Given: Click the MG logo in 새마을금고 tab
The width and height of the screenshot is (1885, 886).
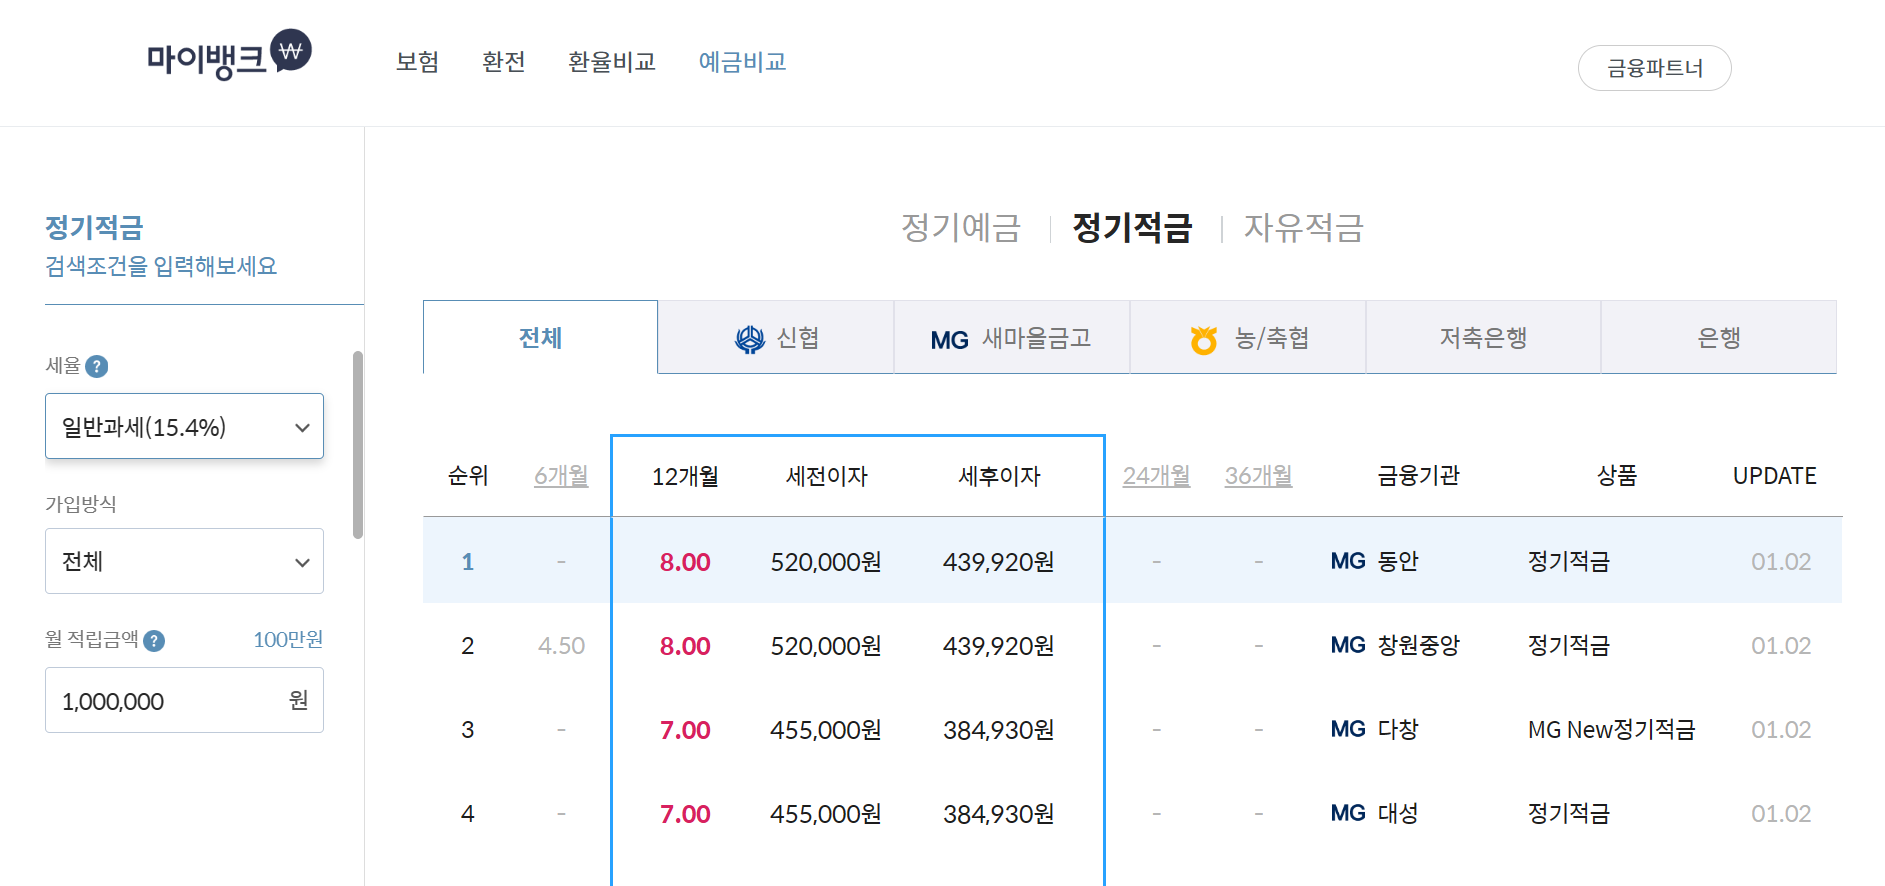Looking at the screenshot, I should tap(949, 340).
